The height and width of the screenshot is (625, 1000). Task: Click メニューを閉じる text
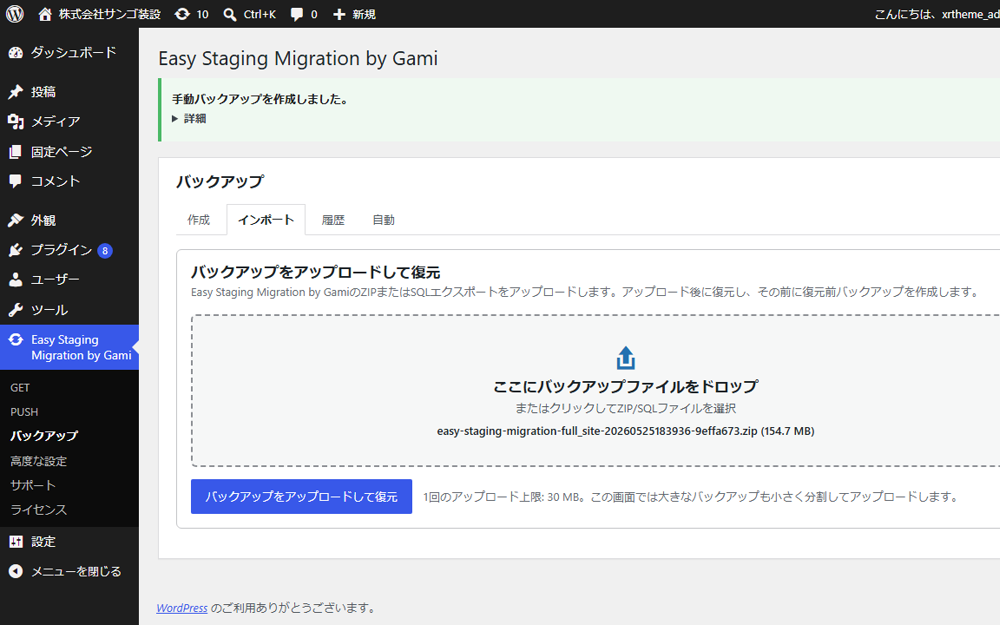tap(77, 571)
